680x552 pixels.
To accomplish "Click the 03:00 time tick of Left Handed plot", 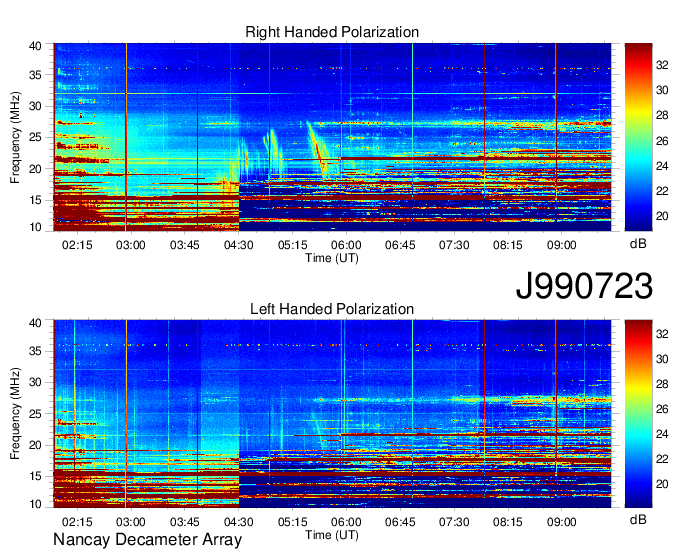I will 131,521.
